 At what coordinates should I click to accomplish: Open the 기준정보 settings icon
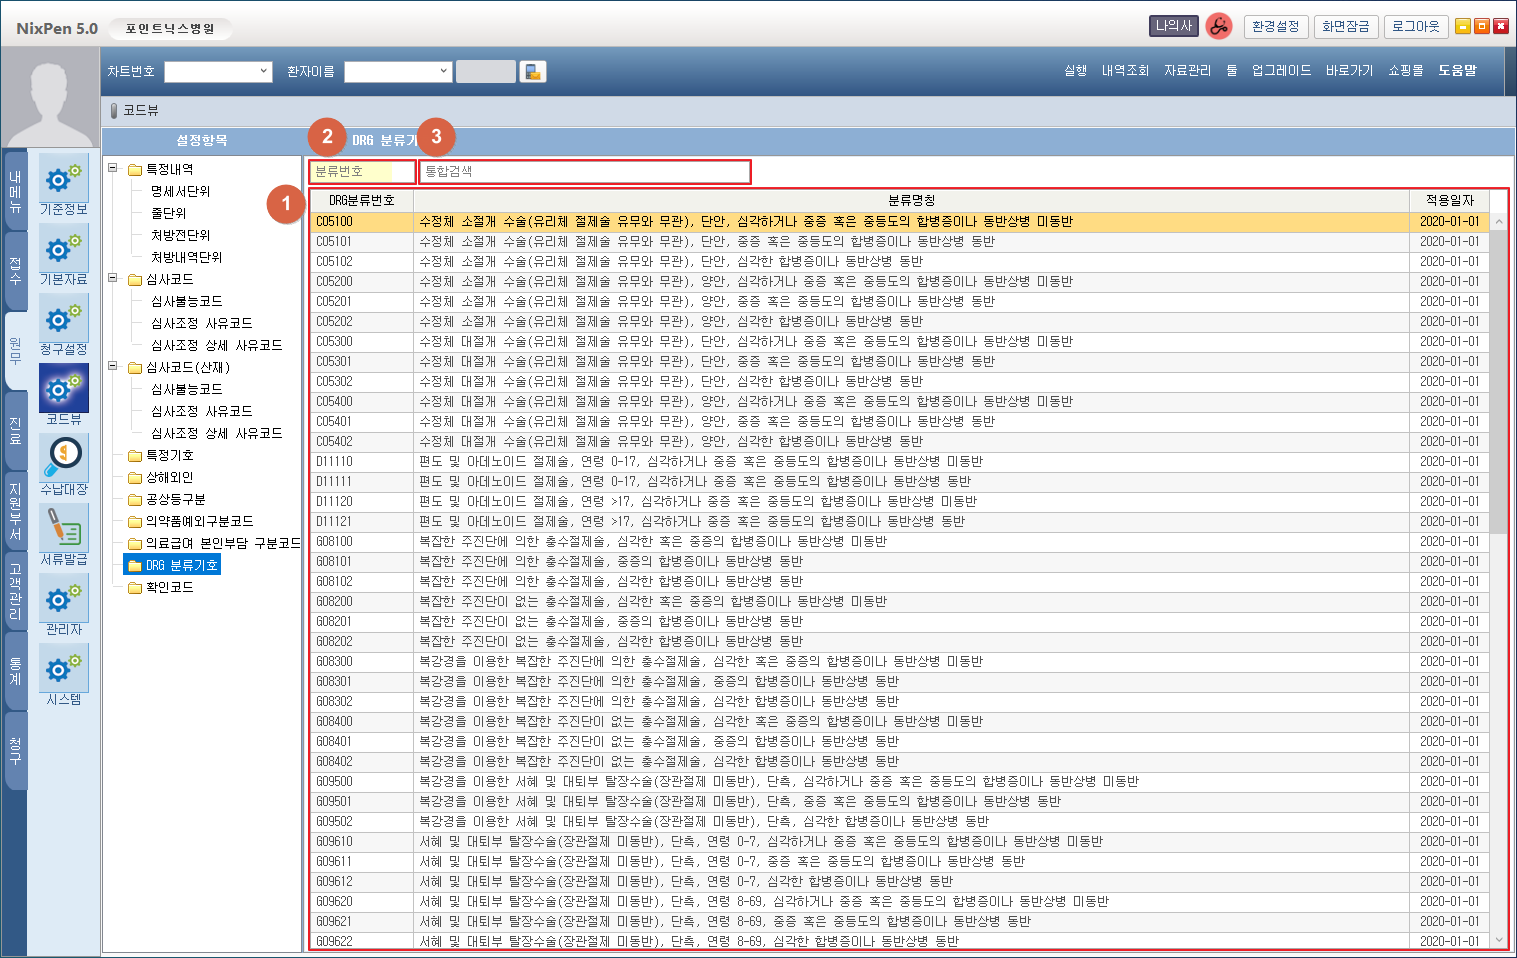(x=63, y=178)
